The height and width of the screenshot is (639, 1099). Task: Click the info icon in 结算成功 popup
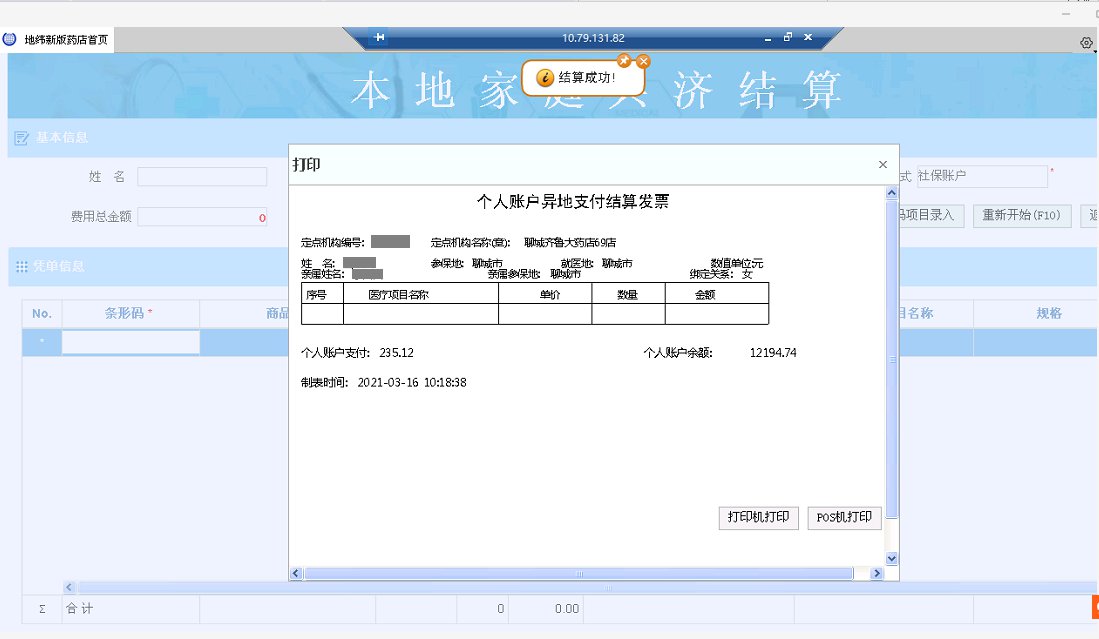click(544, 78)
